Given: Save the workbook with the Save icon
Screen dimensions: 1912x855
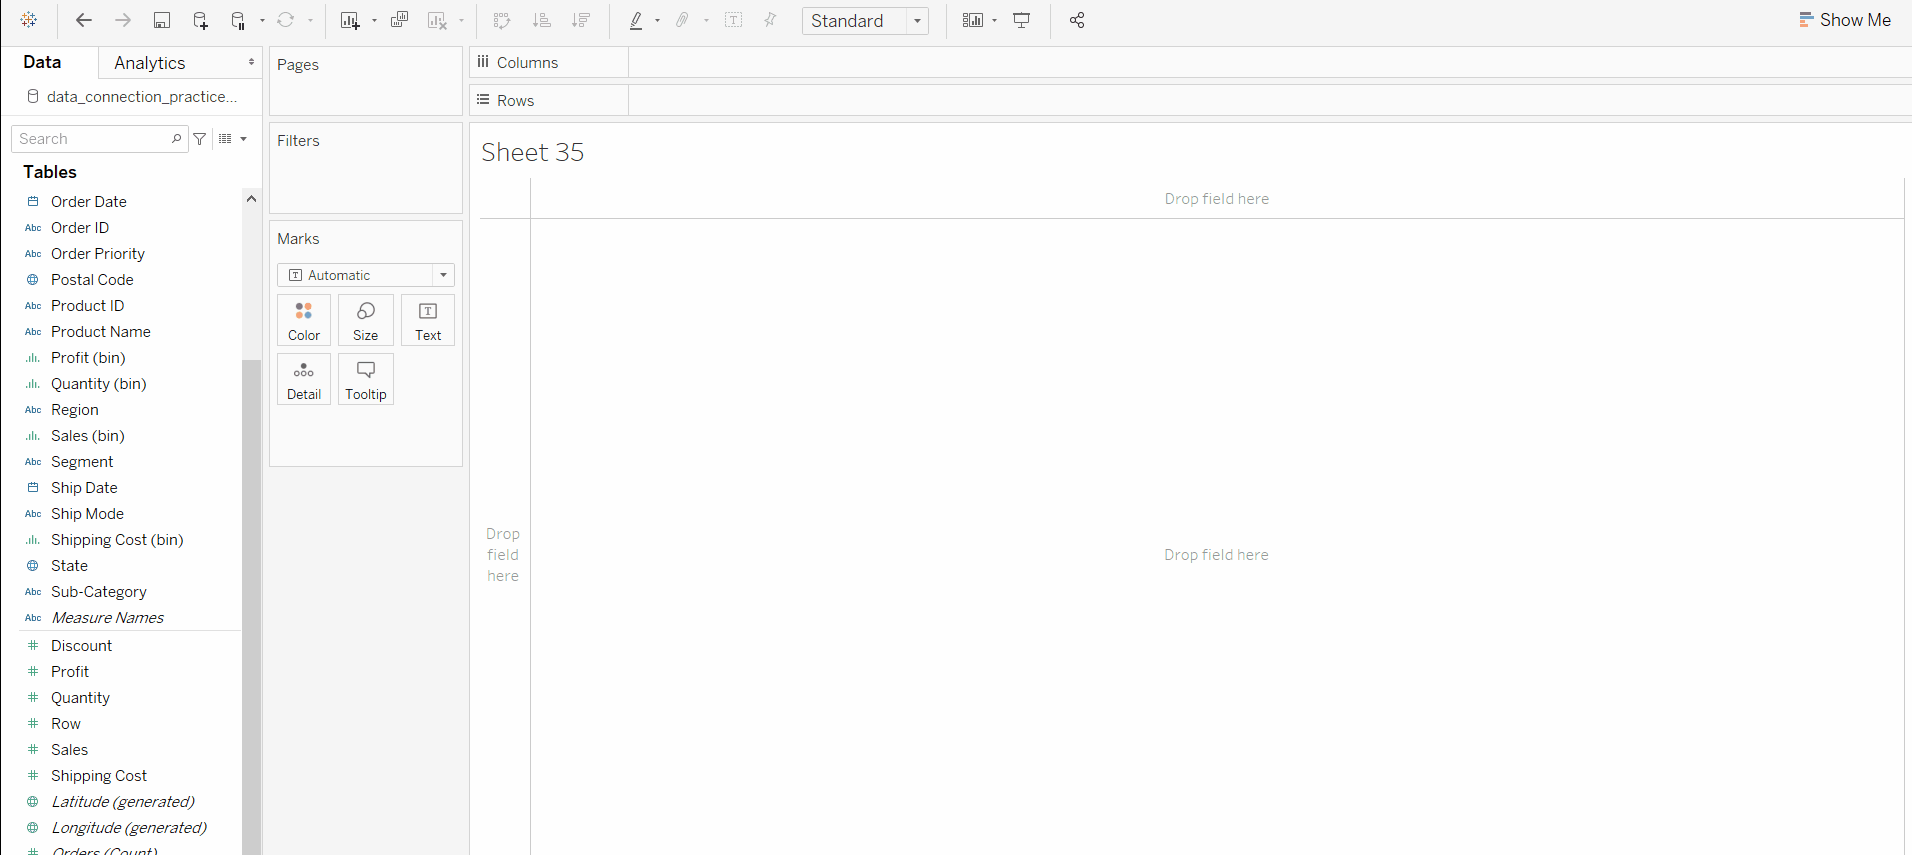Looking at the screenshot, I should point(162,20).
